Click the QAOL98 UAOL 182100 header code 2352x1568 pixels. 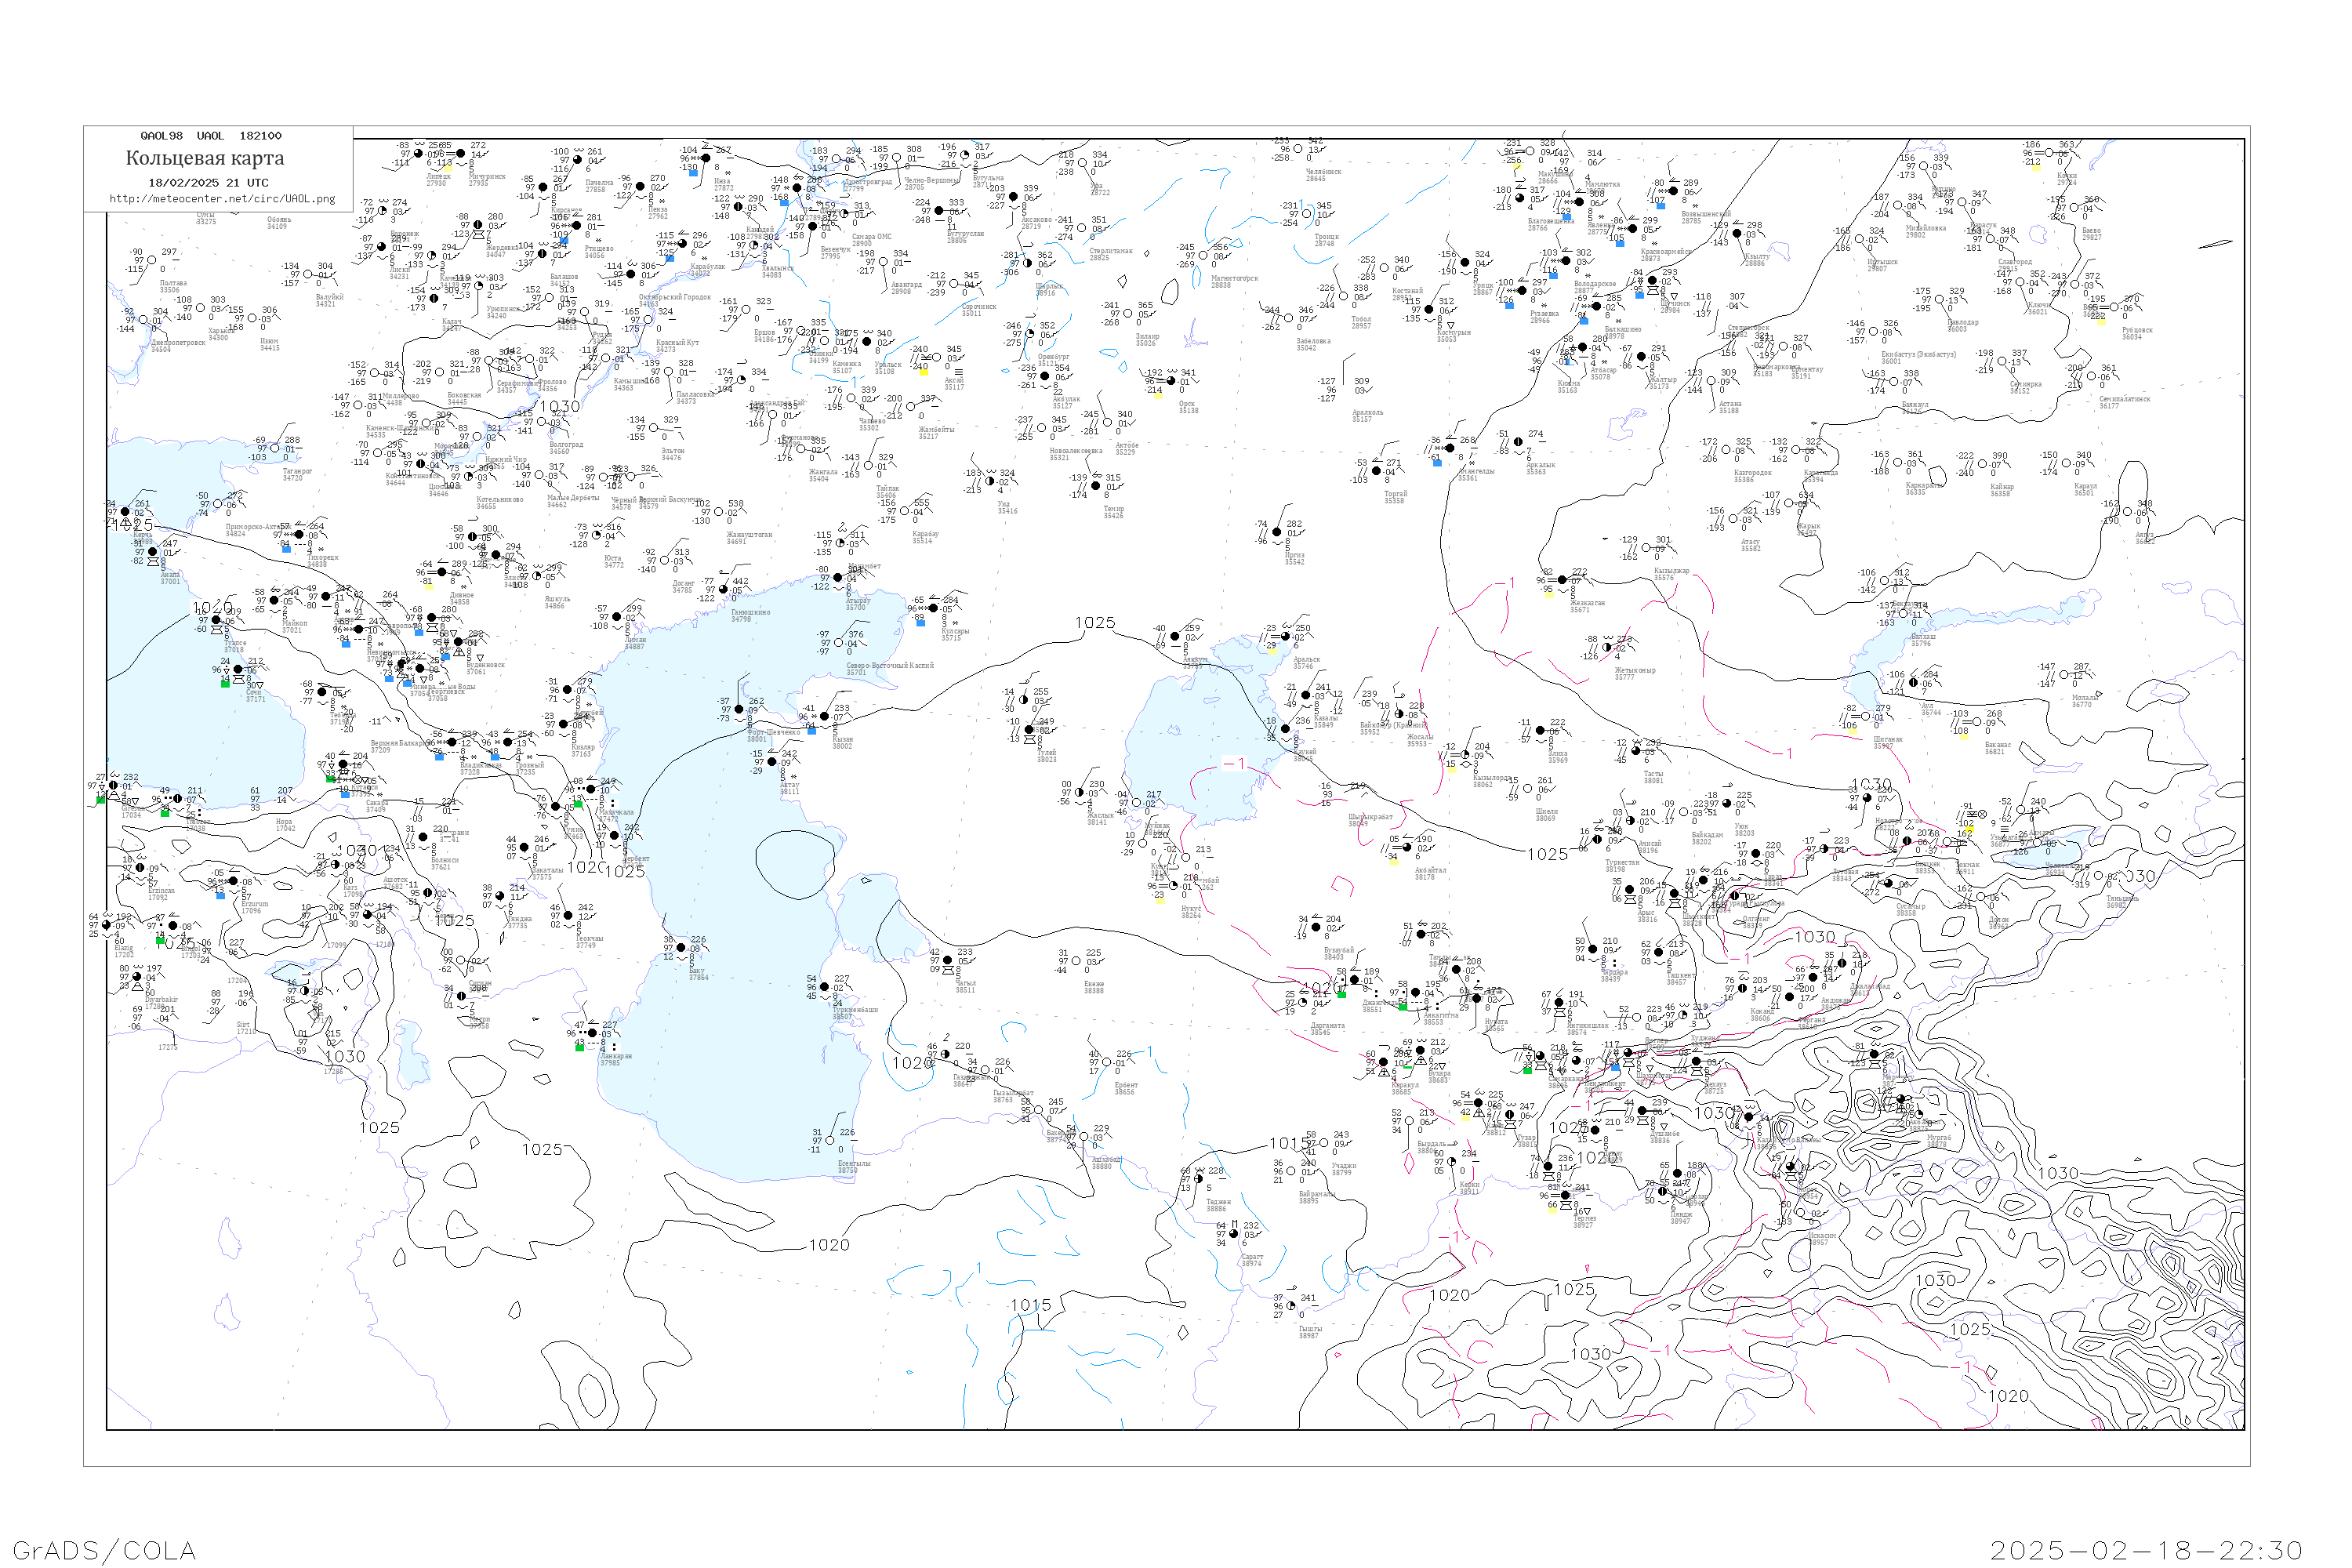coord(211,136)
